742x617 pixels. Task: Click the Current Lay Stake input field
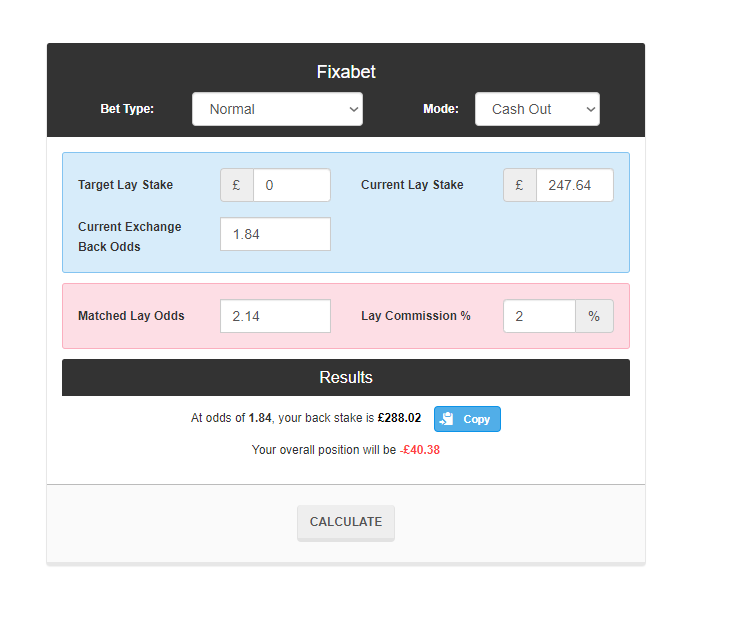pos(575,185)
